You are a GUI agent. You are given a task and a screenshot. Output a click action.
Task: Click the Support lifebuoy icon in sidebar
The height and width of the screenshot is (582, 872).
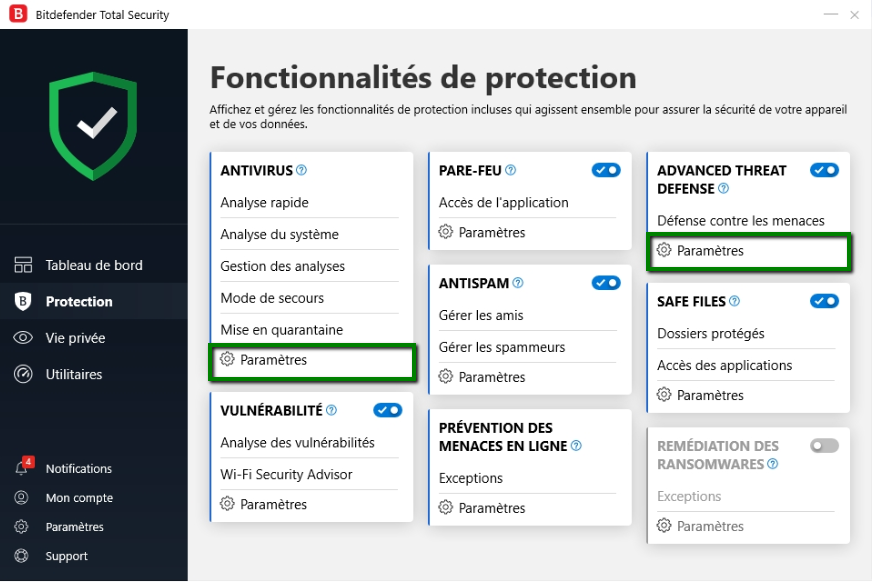[22, 556]
